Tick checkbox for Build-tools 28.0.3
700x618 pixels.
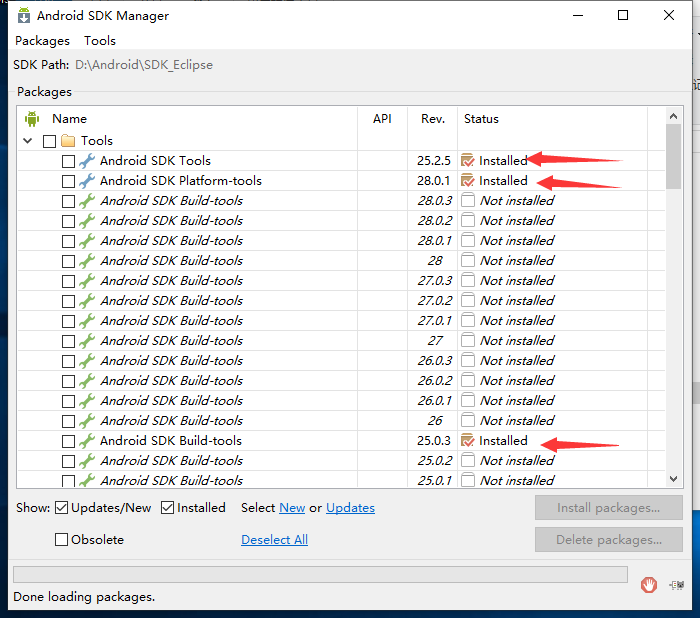click(x=68, y=201)
